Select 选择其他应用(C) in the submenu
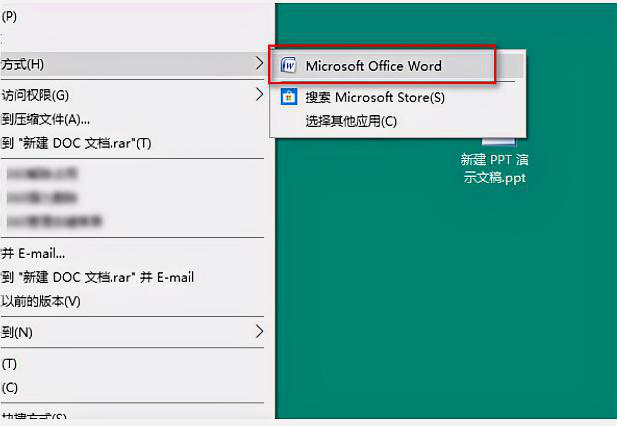The width and height of the screenshot is (617, 426). point(350,121)
